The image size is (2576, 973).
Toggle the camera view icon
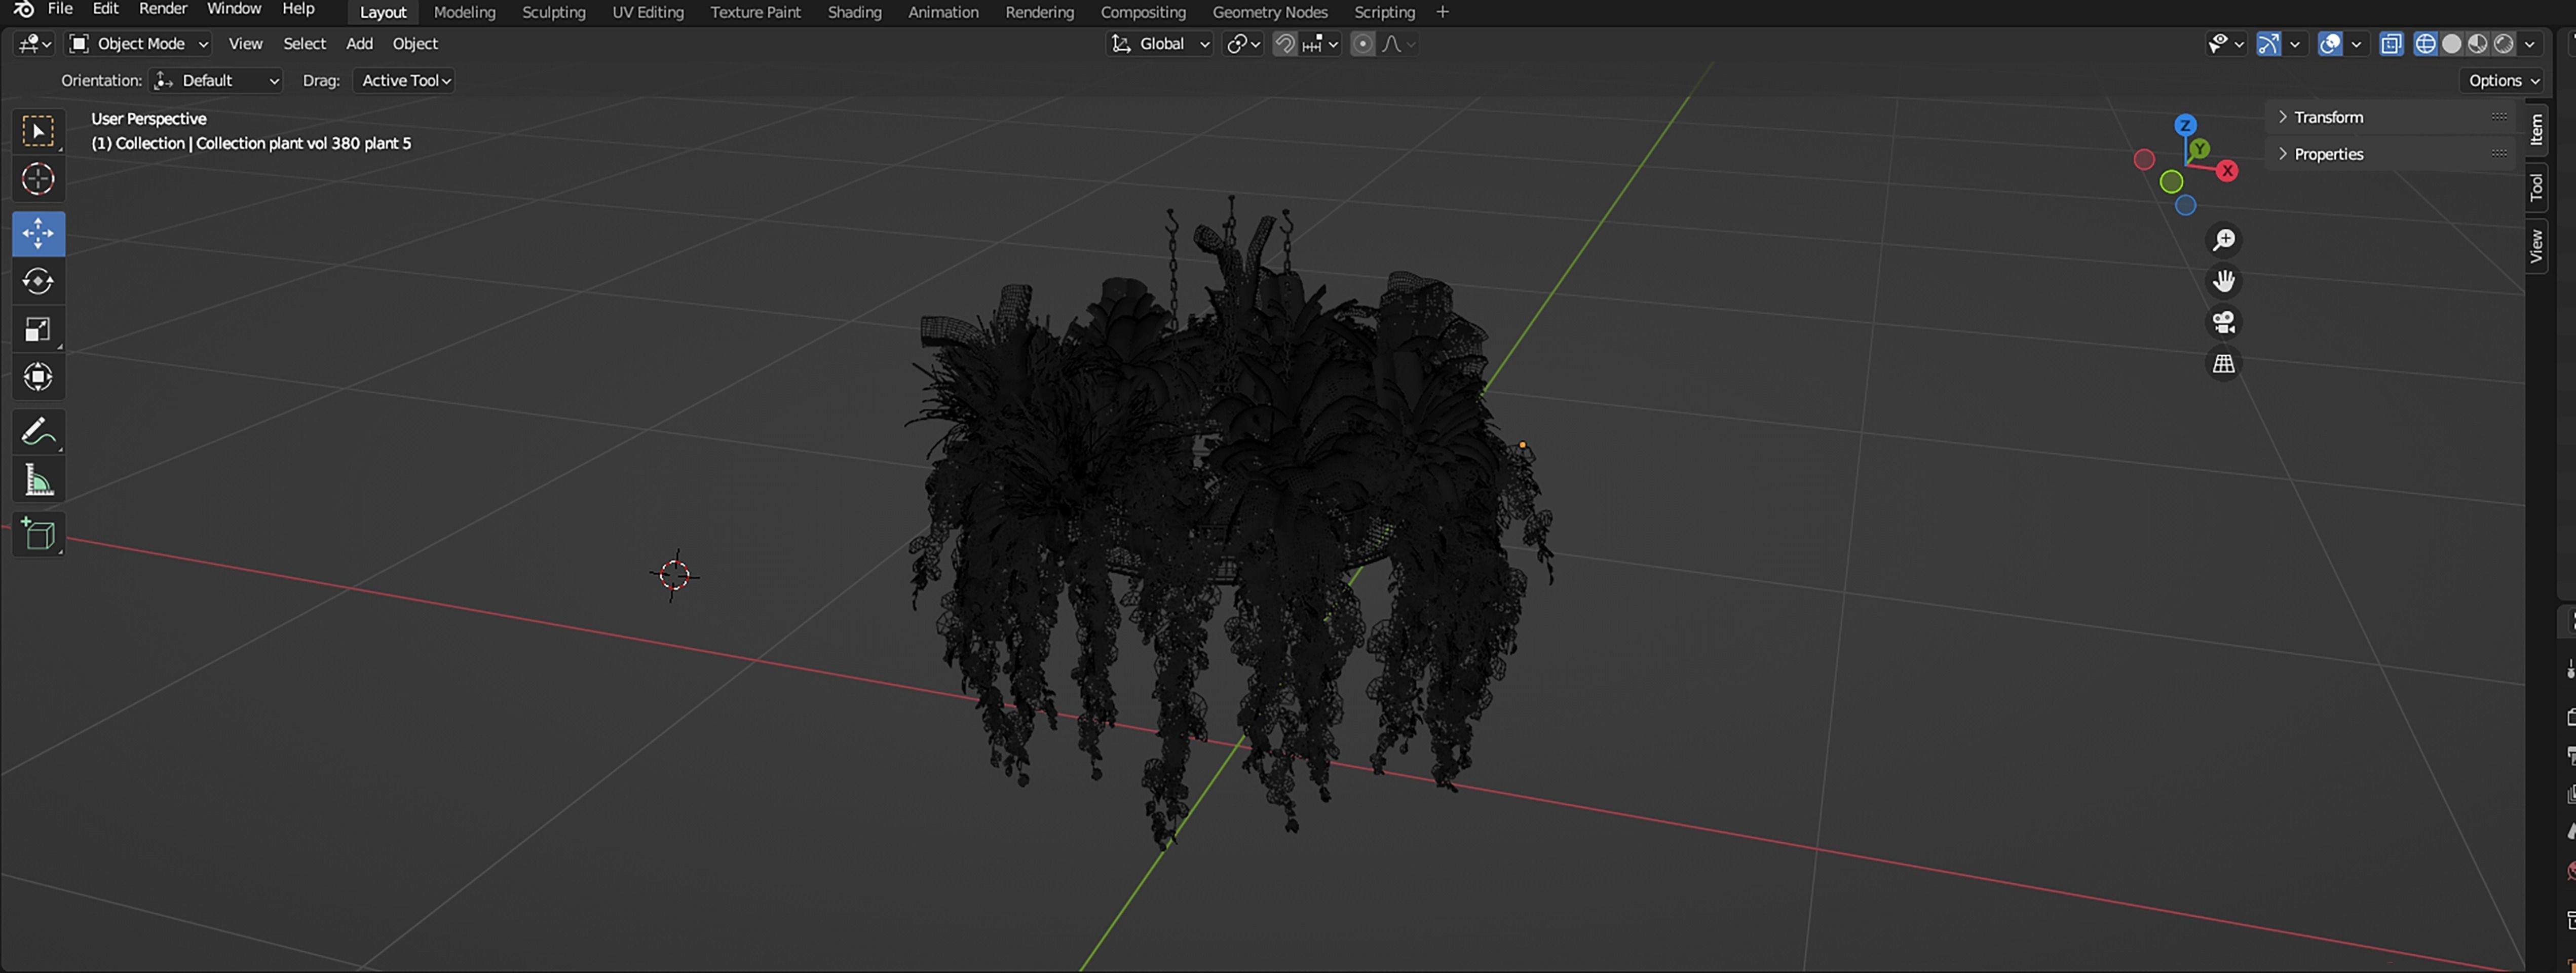pyautogui.click(x=2223, y=322)
